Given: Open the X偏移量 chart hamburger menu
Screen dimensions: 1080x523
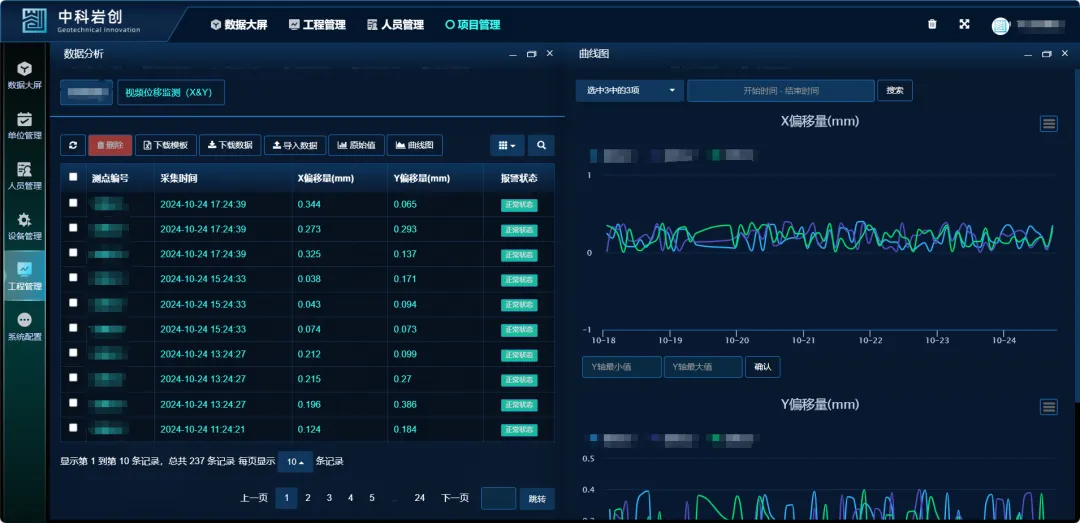Looking at the screenshot, I should tap(1048, 123).
